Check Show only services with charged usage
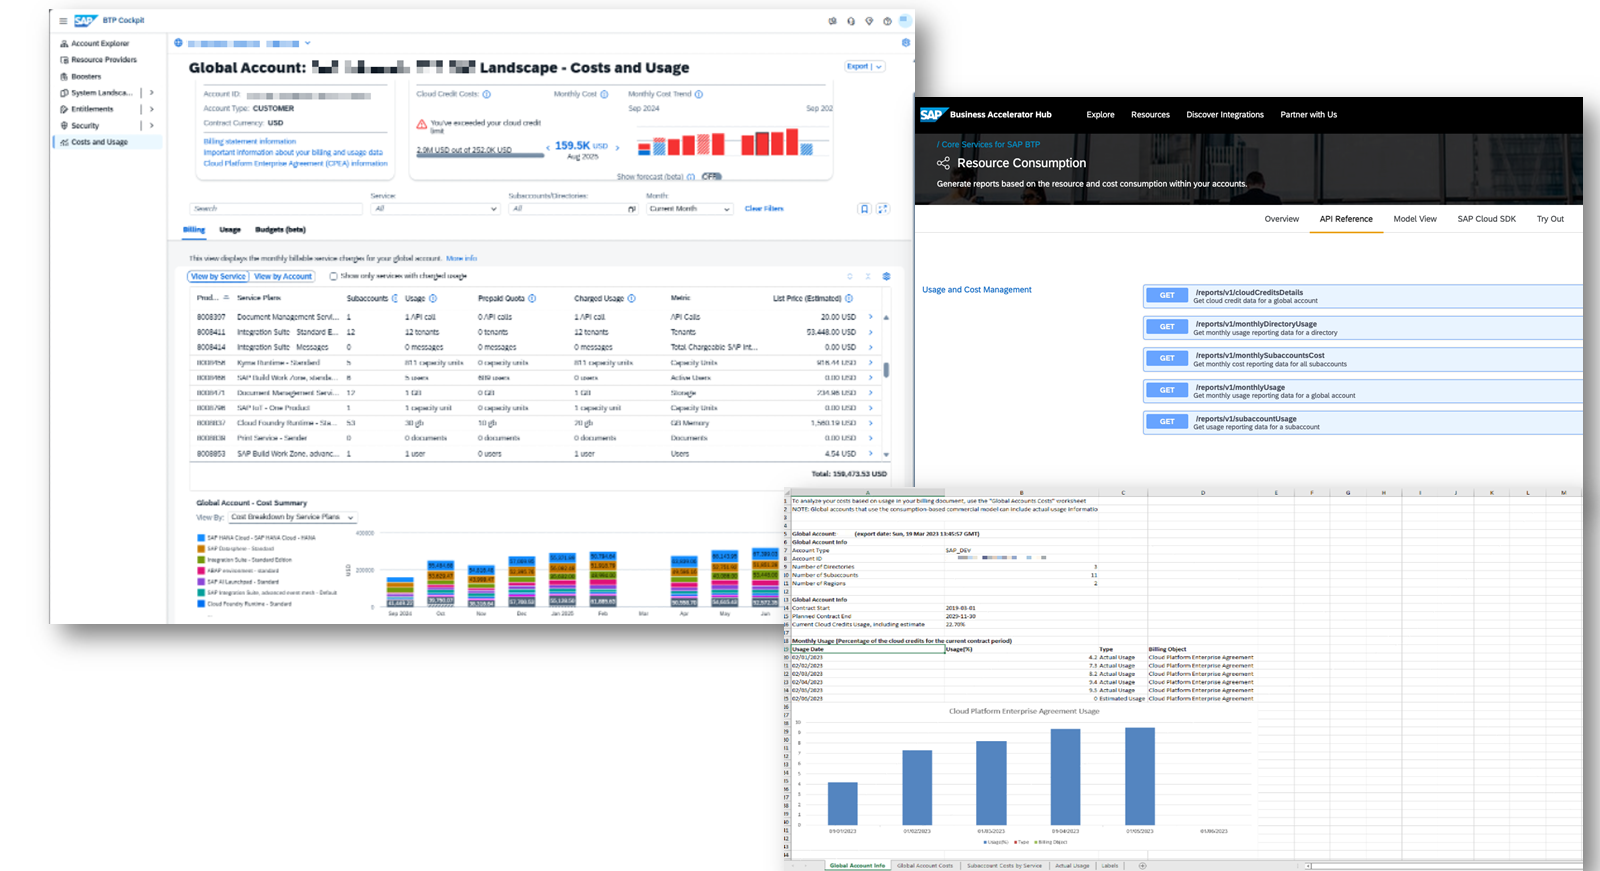The height and width of the screenshot is (871, 1600). [334, 276]
